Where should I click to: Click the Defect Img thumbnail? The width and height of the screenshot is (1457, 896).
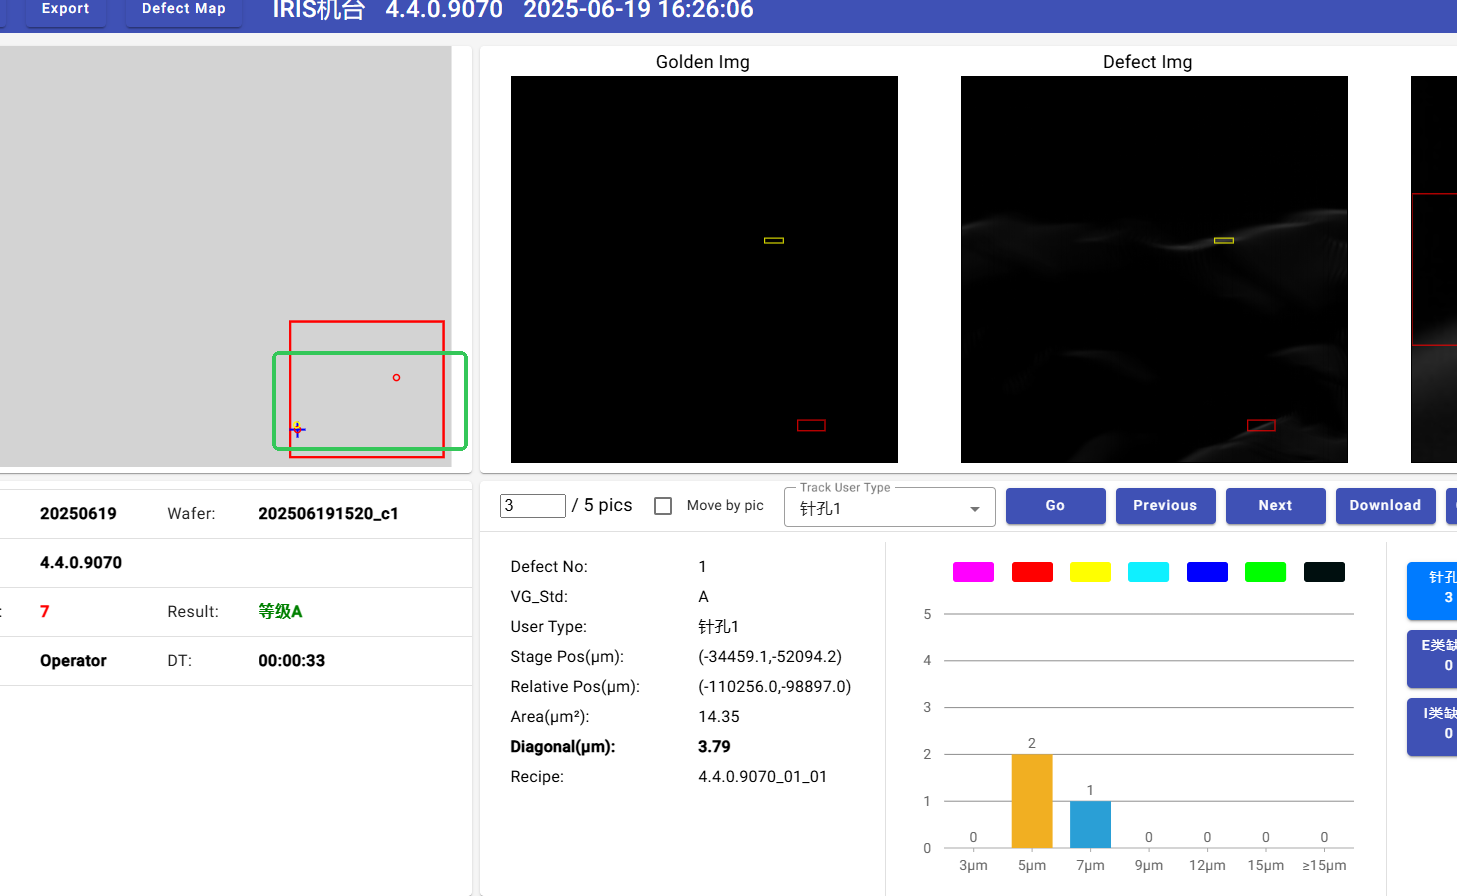coord(1154,269)
